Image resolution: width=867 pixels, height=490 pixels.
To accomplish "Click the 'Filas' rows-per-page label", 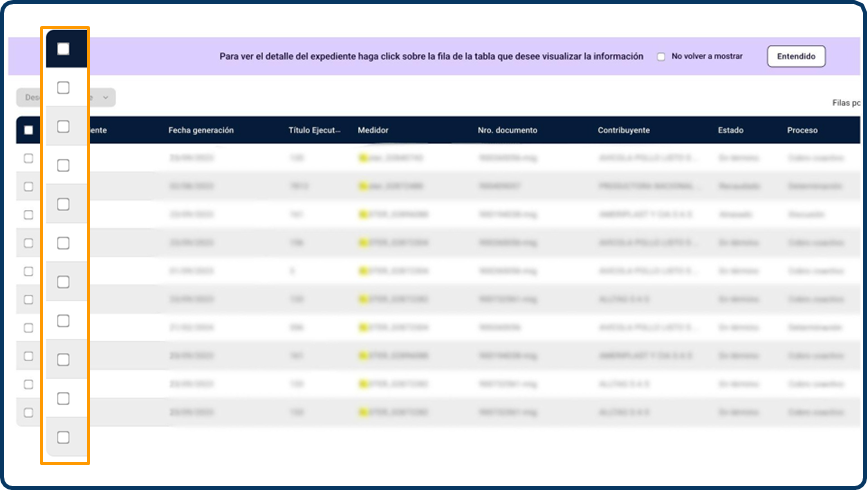I will click(846, 103).
